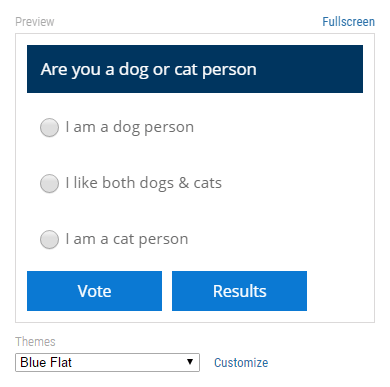390x387 pixels.
Task: Click the dark blue header bar beside the title
Action: coord(310,69)
